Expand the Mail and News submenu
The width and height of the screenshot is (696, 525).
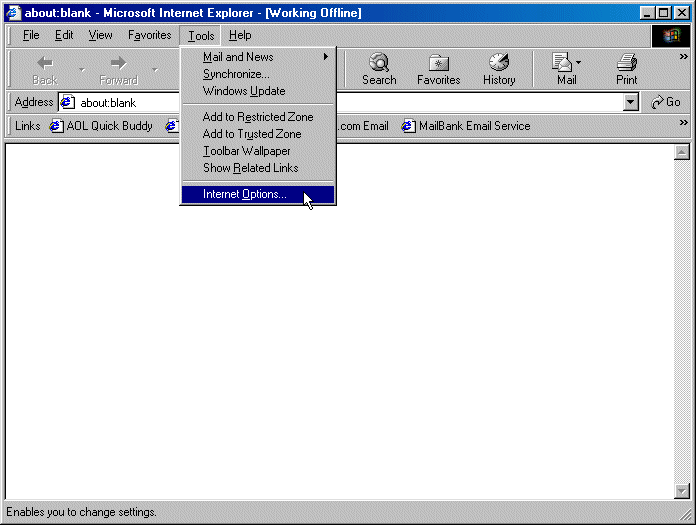pos(258,57)
